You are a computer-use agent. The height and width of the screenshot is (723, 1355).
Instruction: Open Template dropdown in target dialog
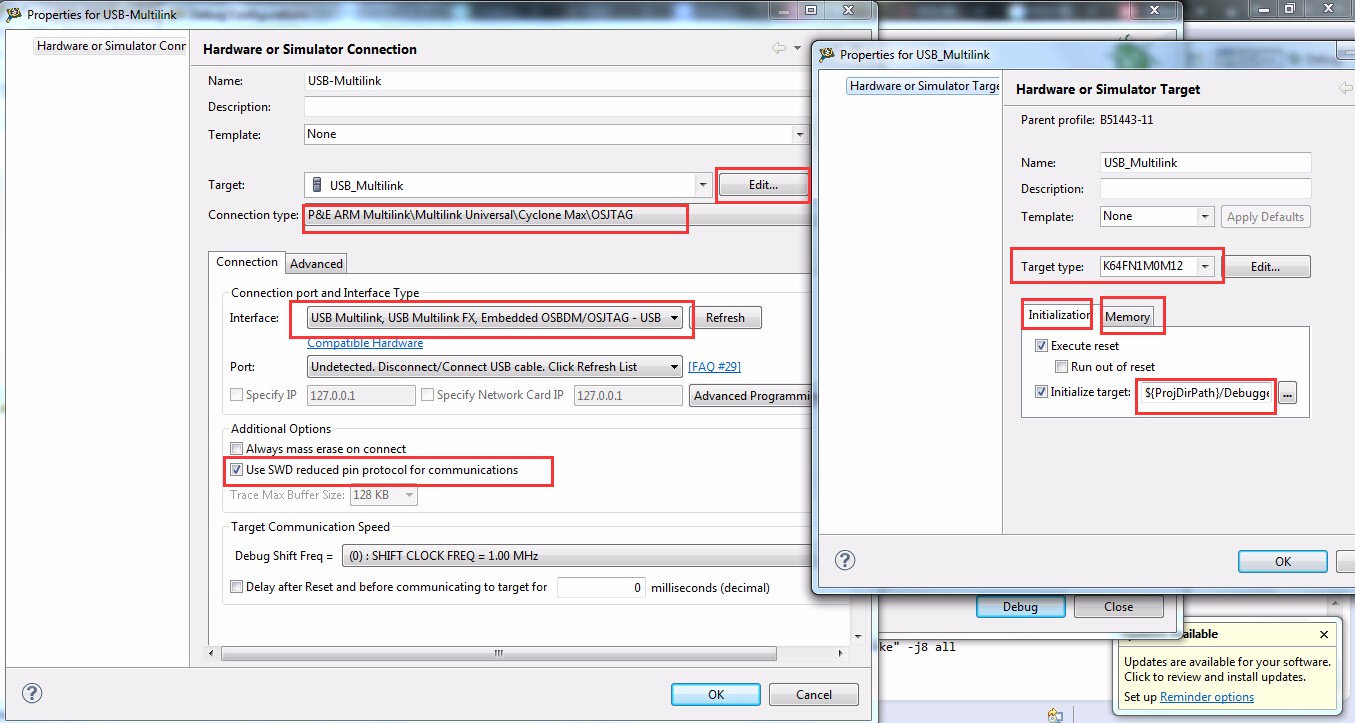tap(1205, 216)
